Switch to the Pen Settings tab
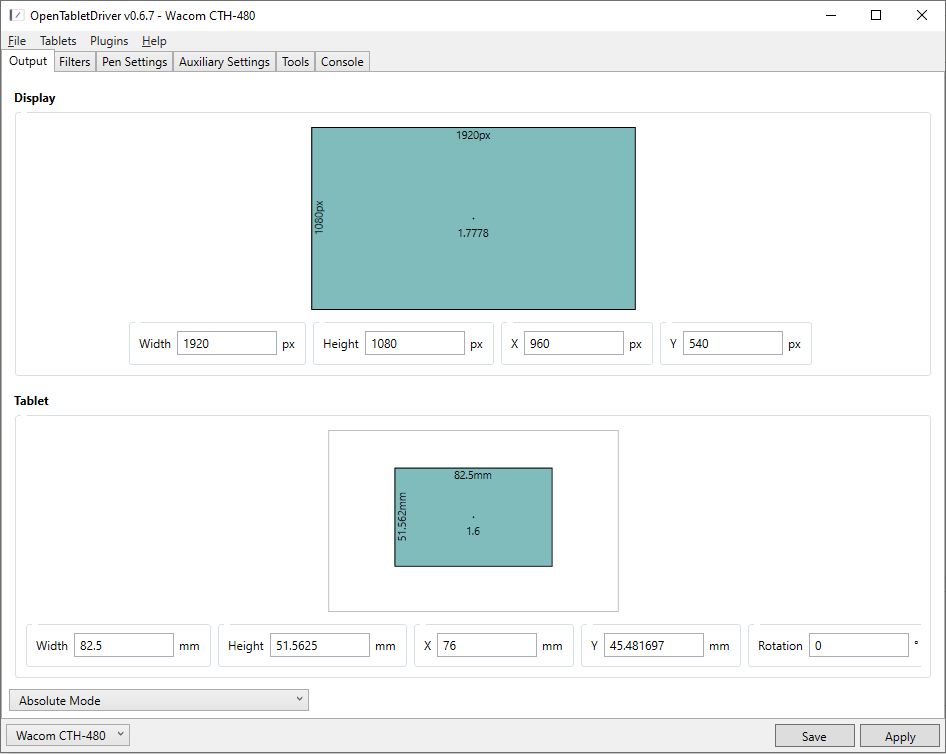946x754 pixels. tap(135, 62)
